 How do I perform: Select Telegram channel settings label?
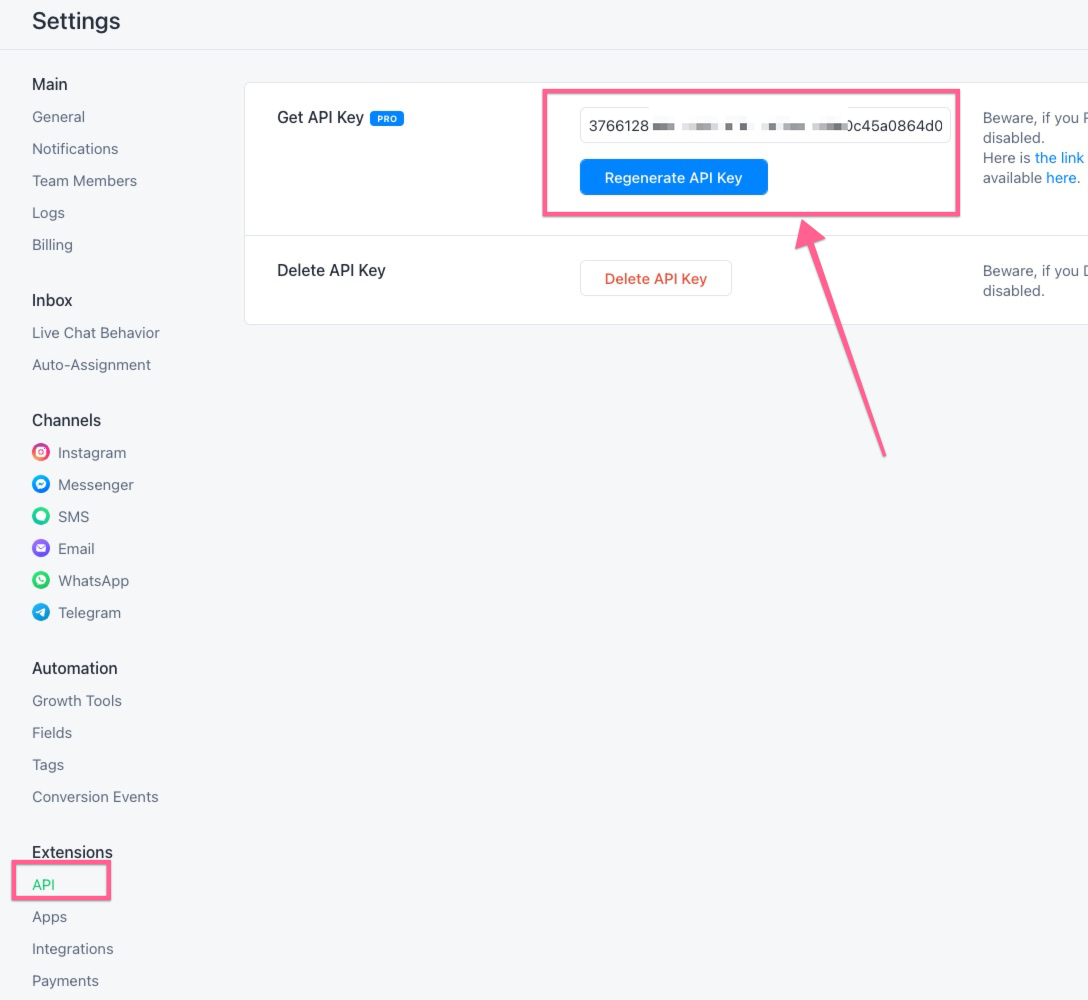[90, 613]
